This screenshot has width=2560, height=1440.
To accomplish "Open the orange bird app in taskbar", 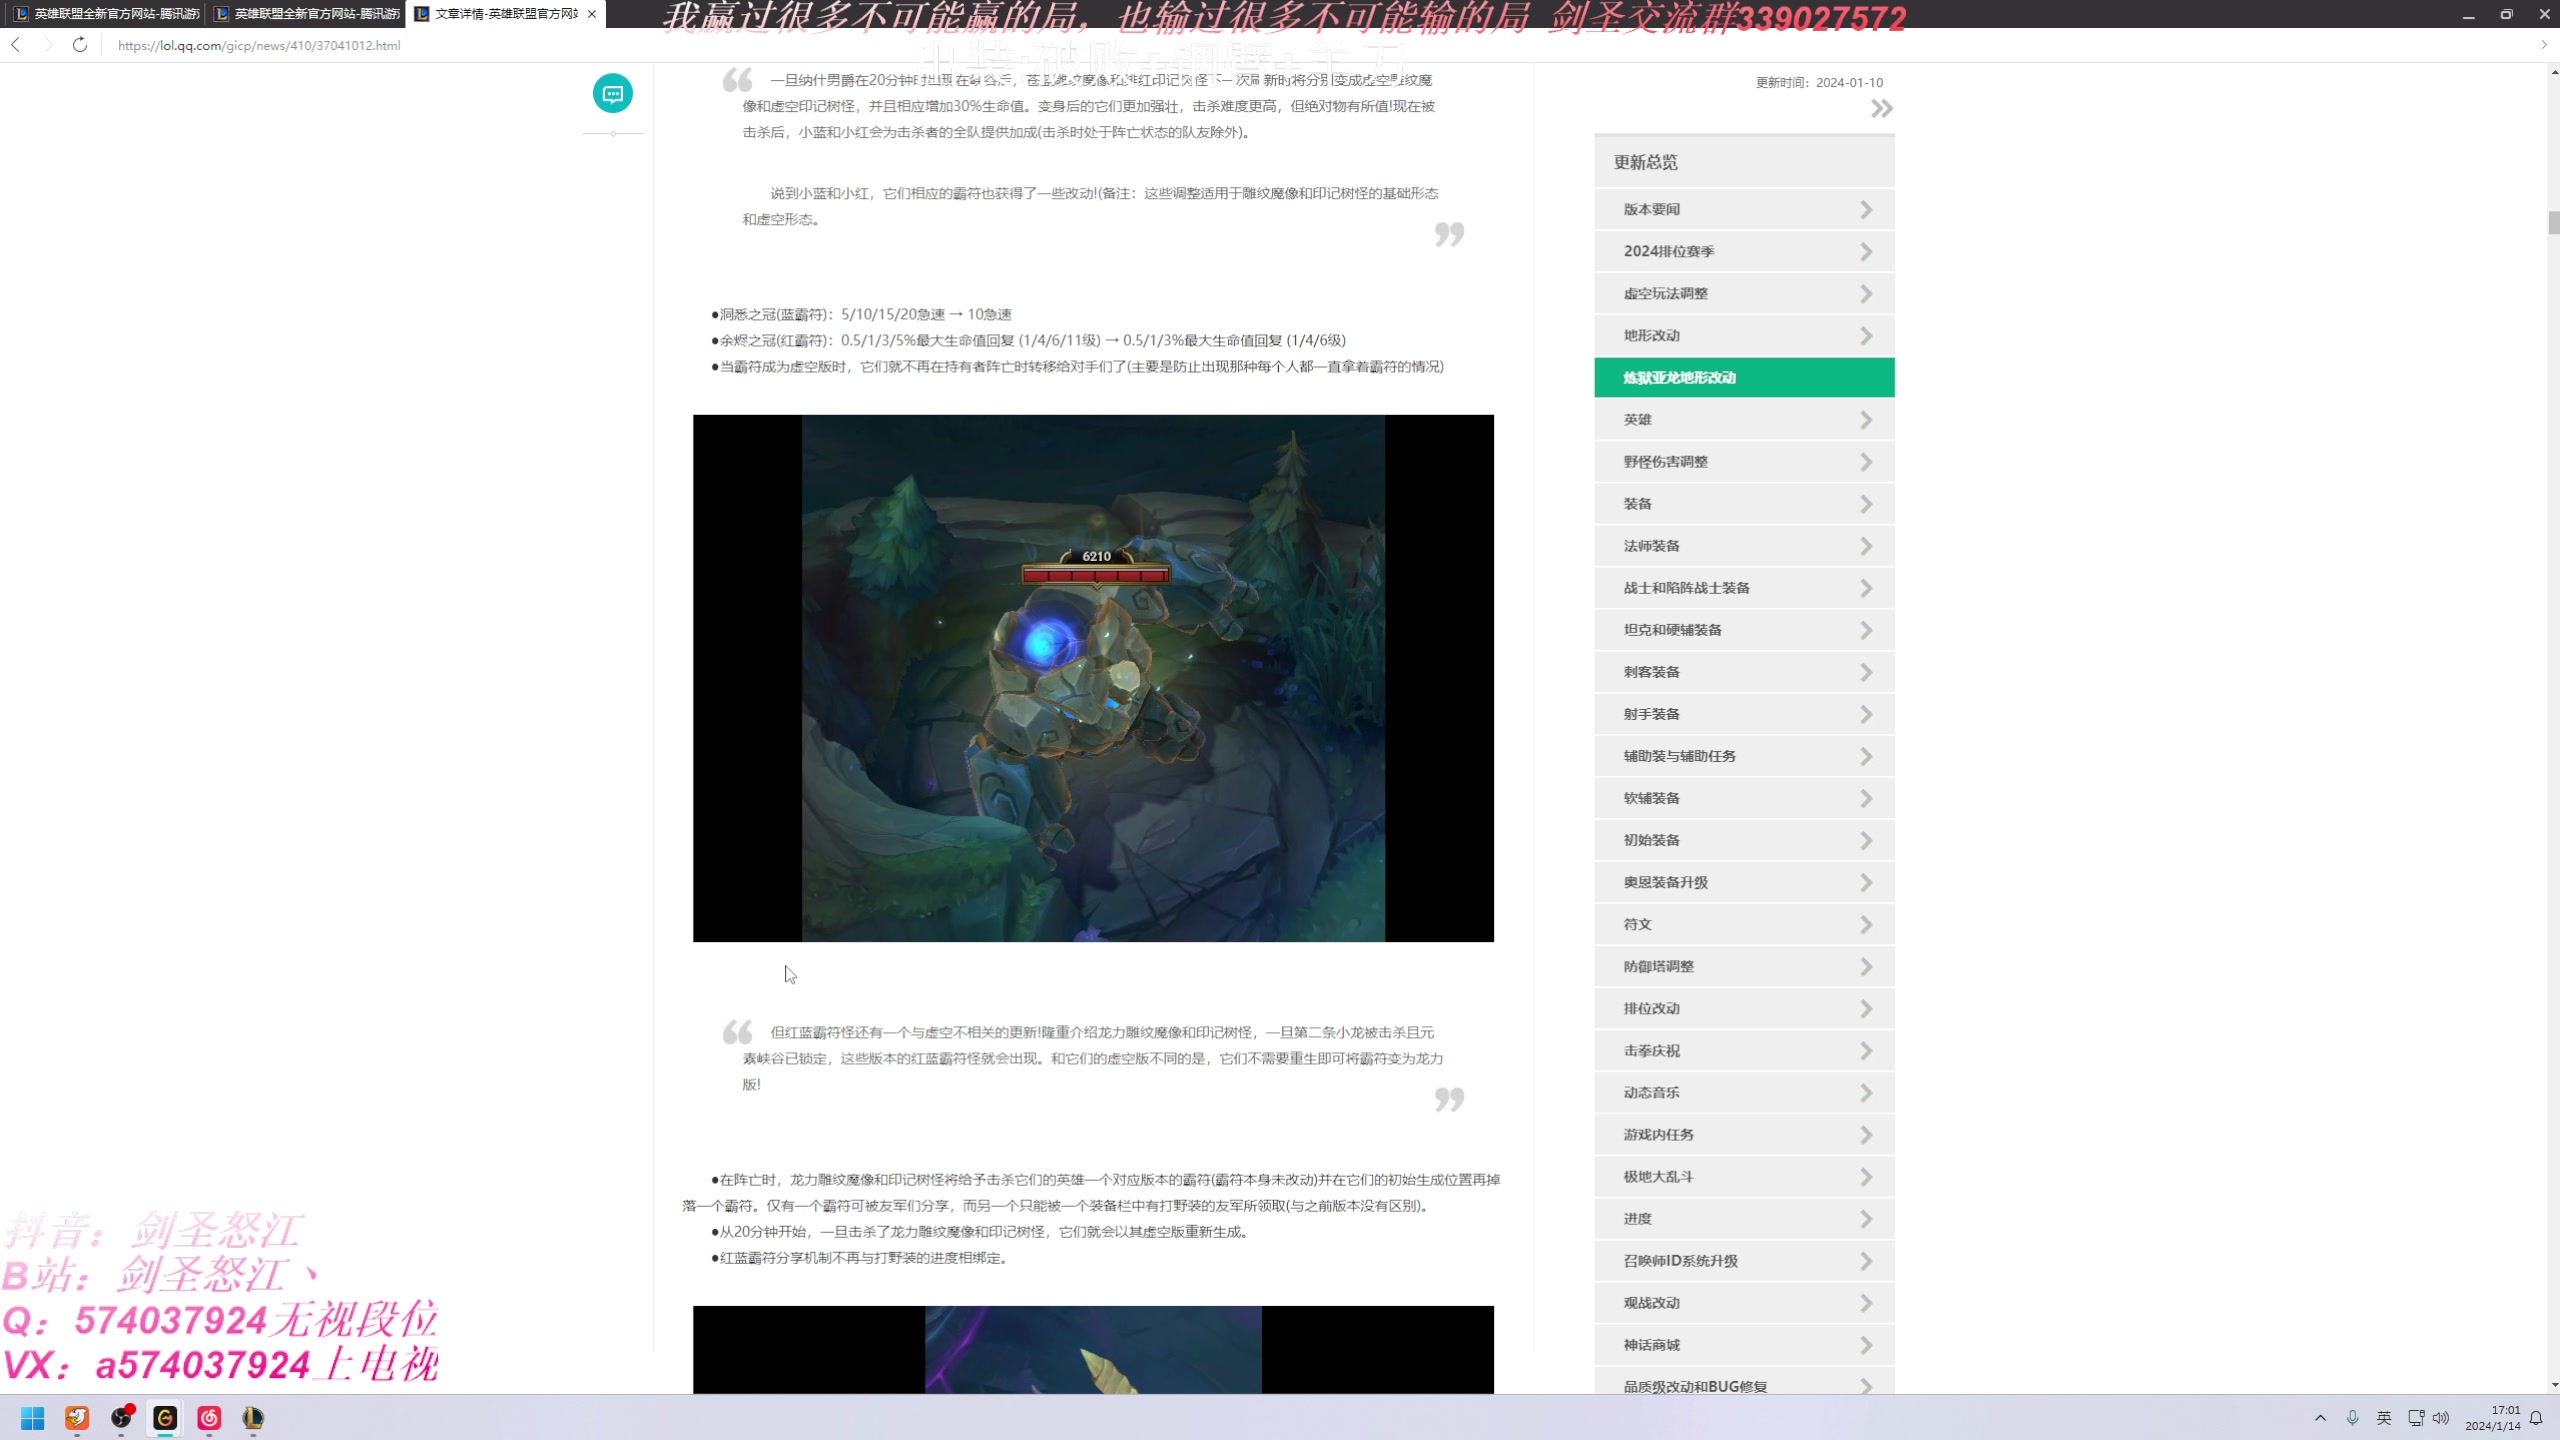I will tap(77, 1418).
